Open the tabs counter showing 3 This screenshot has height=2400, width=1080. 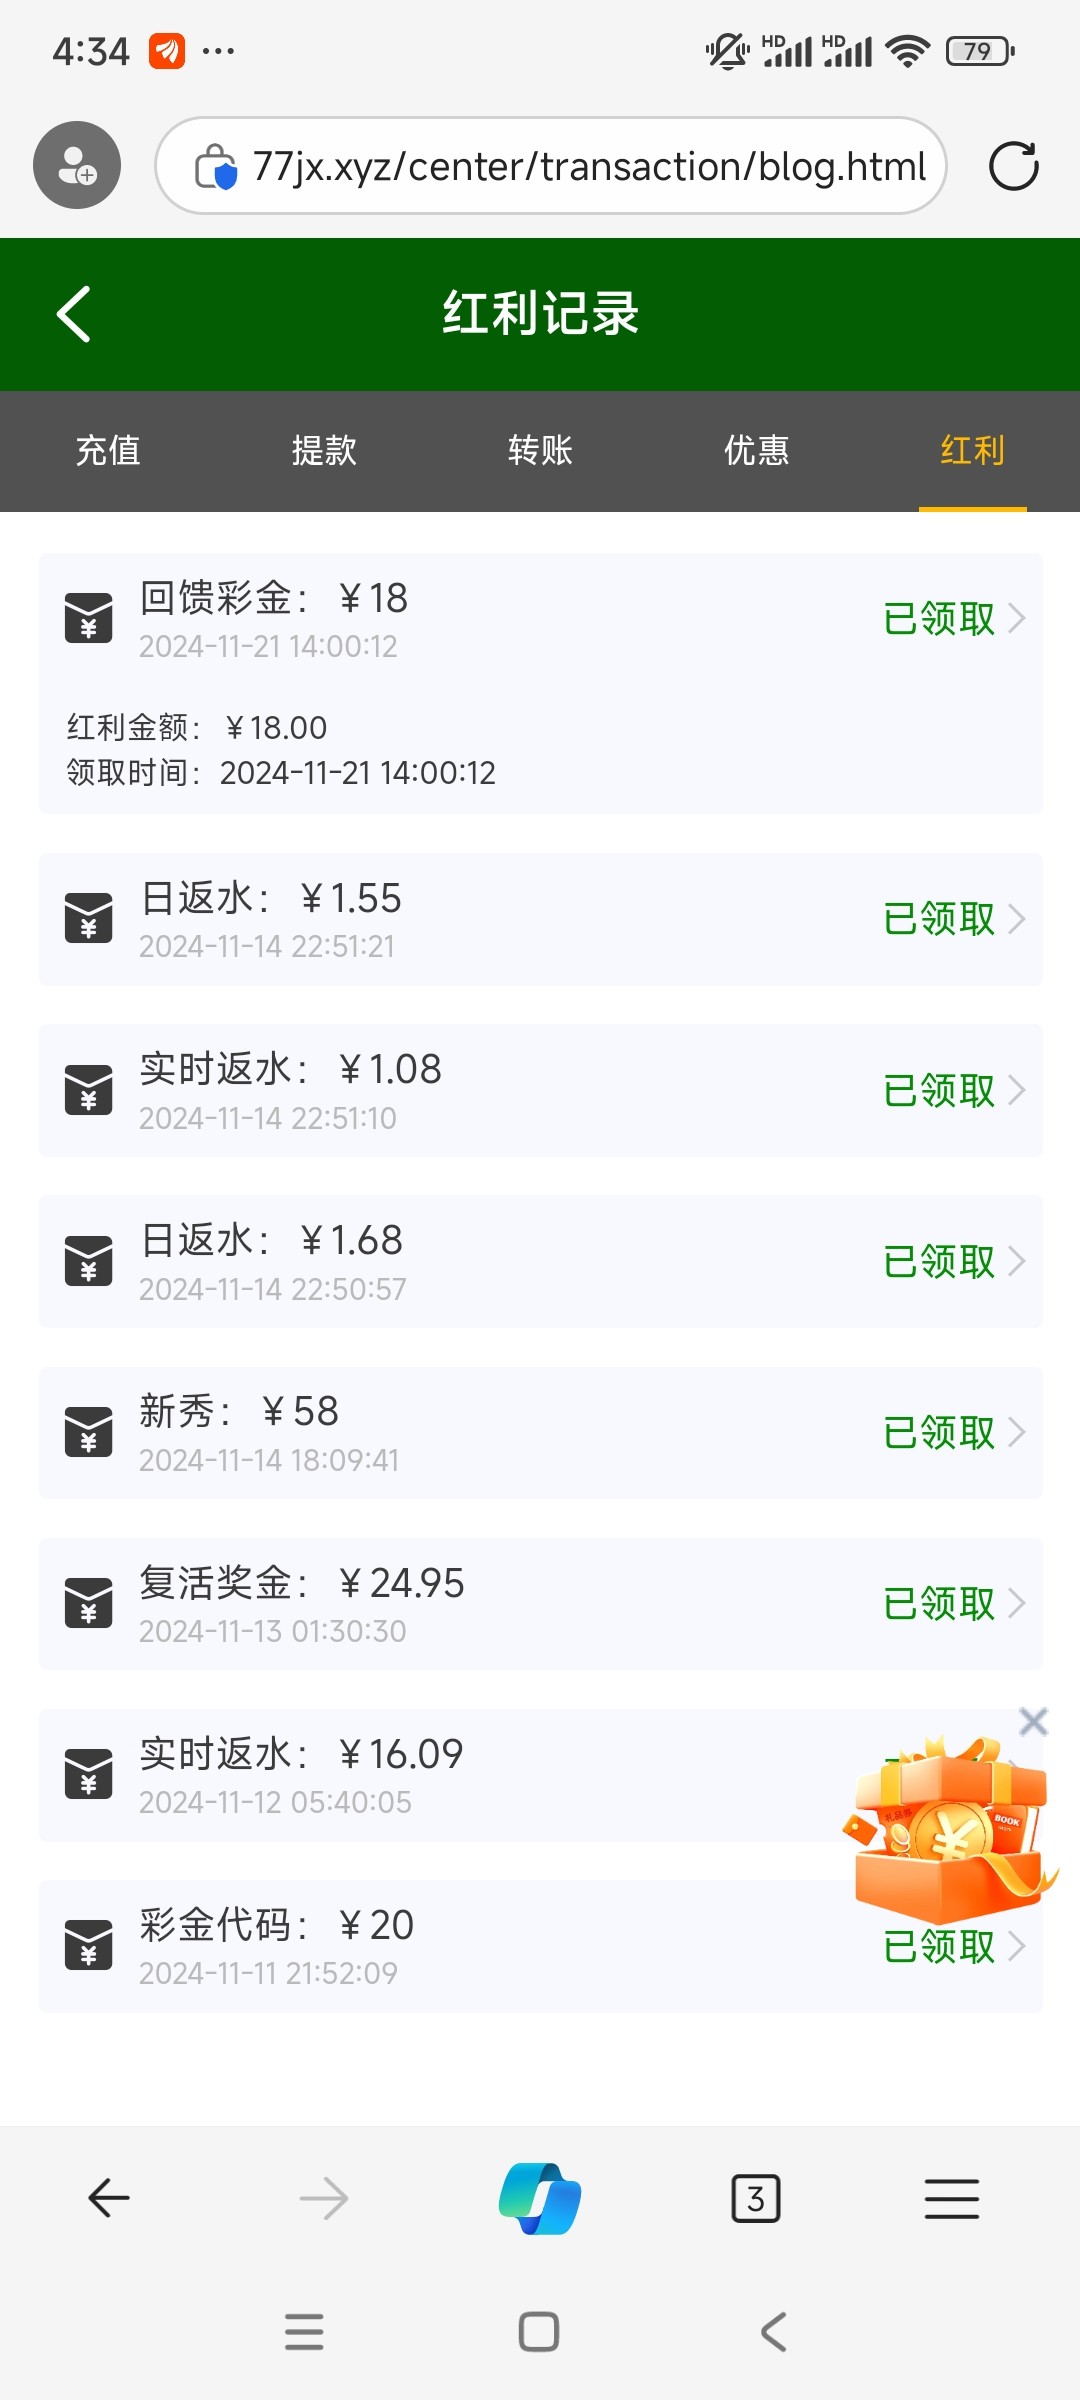pos(756,2198)
